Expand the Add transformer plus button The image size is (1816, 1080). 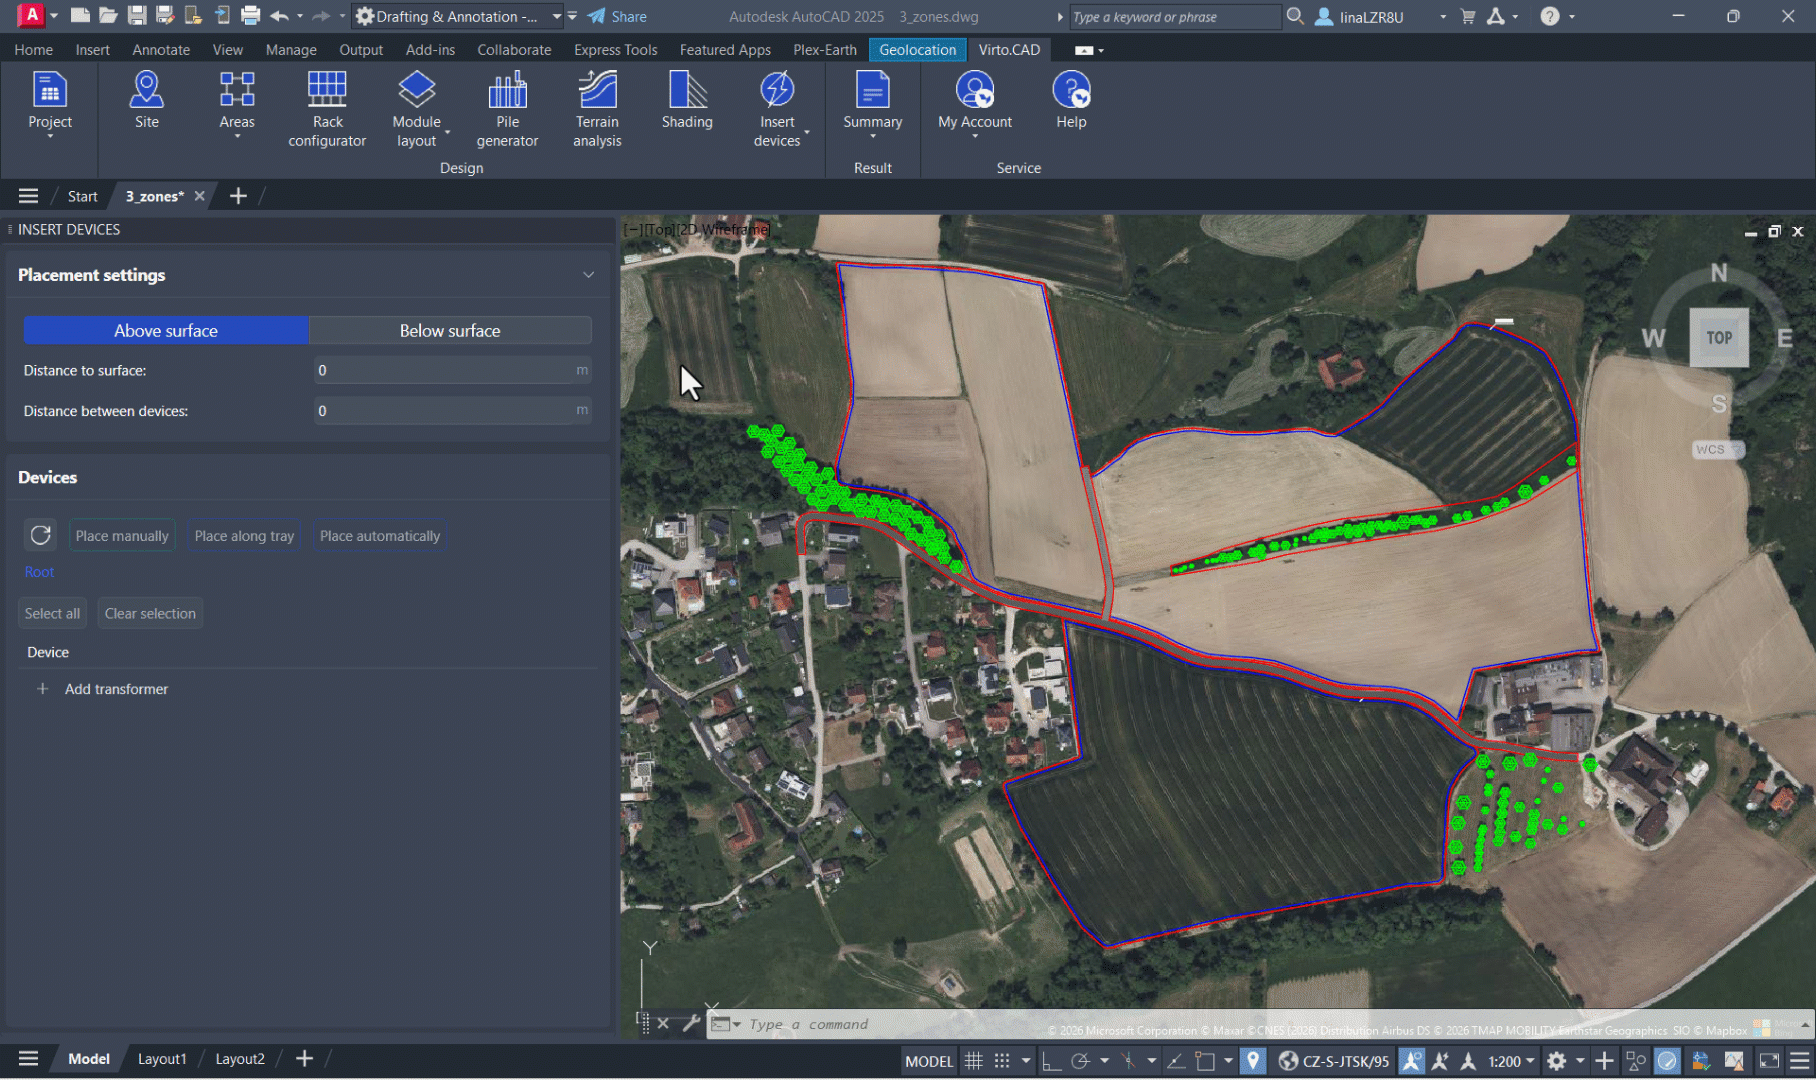[x=42, y=689]
